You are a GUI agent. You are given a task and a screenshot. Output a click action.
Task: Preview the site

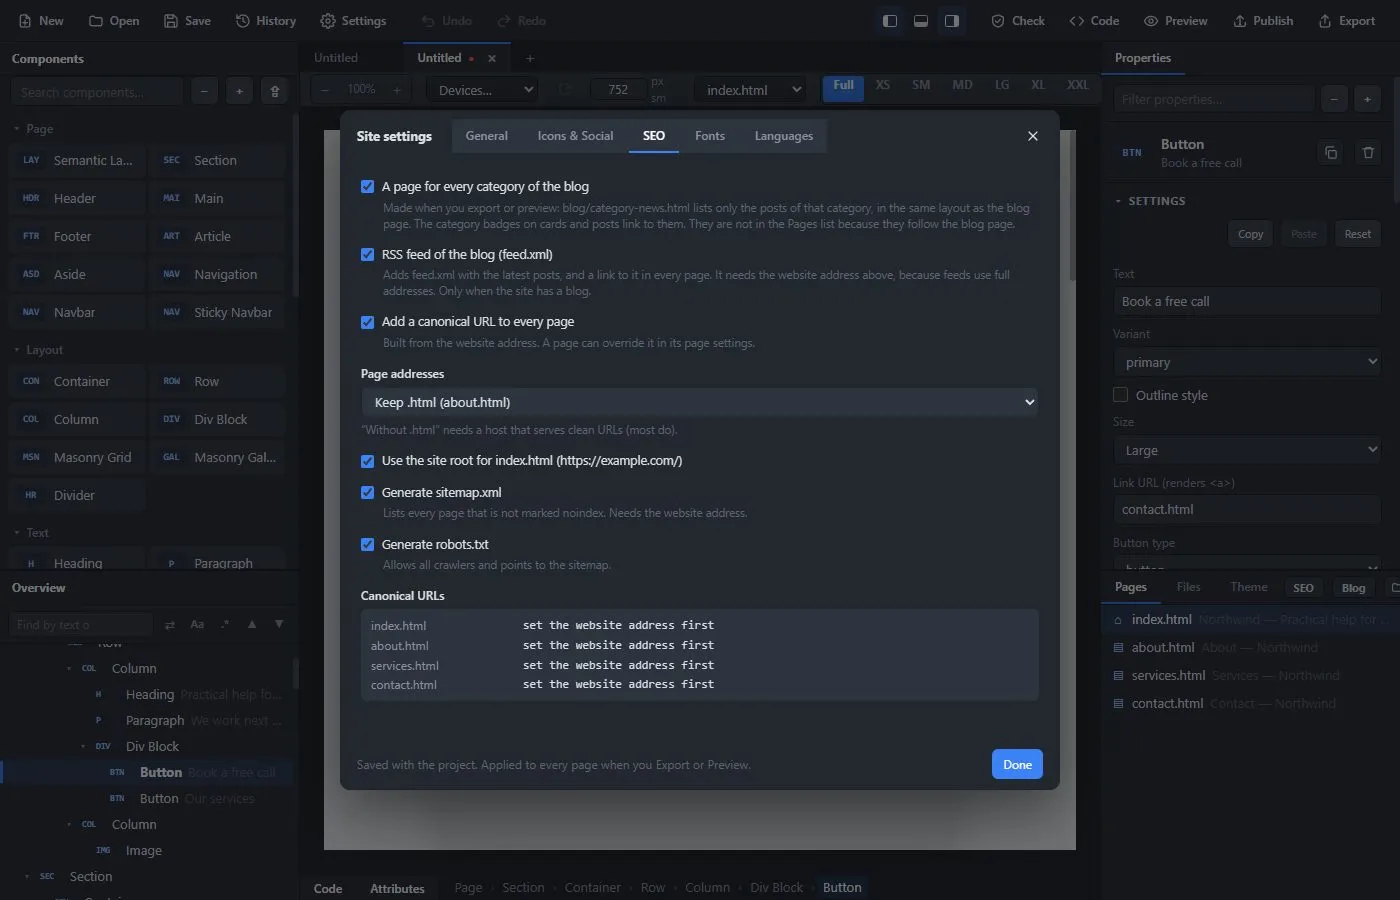tap(1176, 21)
